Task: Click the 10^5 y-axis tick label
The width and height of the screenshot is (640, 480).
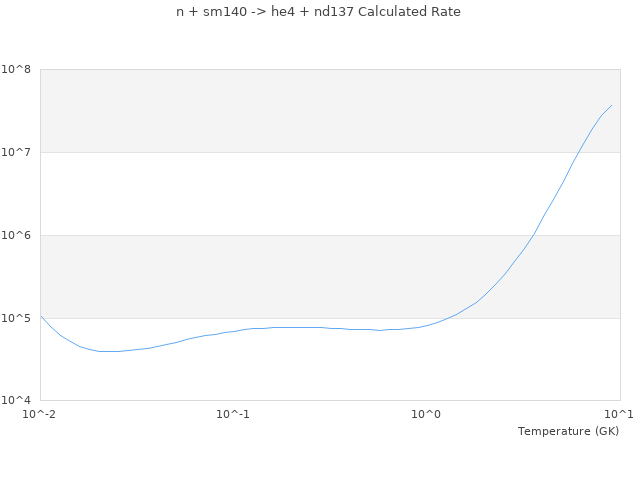Action: click(17, 318)
